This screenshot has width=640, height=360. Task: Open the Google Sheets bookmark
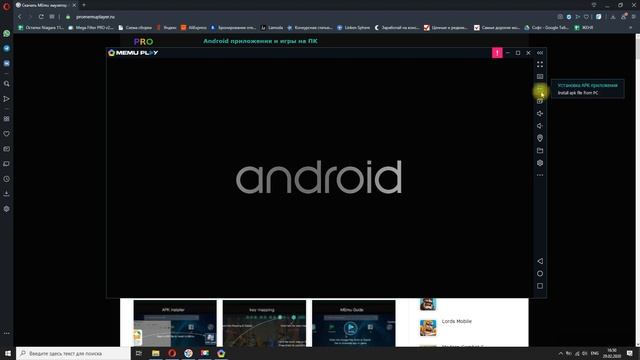pos(546,28)
